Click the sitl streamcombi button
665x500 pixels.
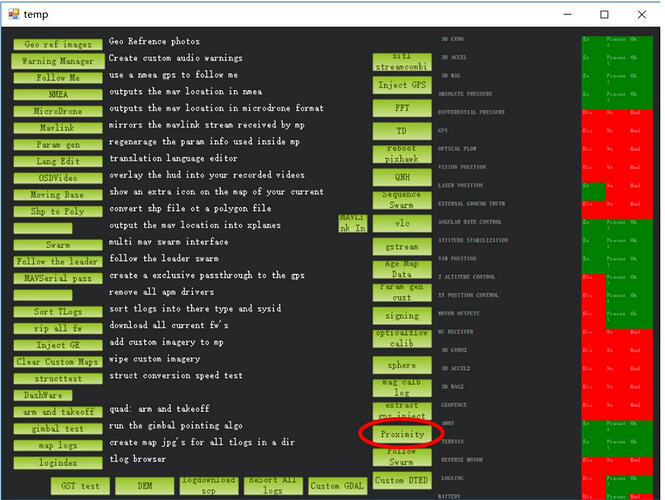[x=402, y=62]
